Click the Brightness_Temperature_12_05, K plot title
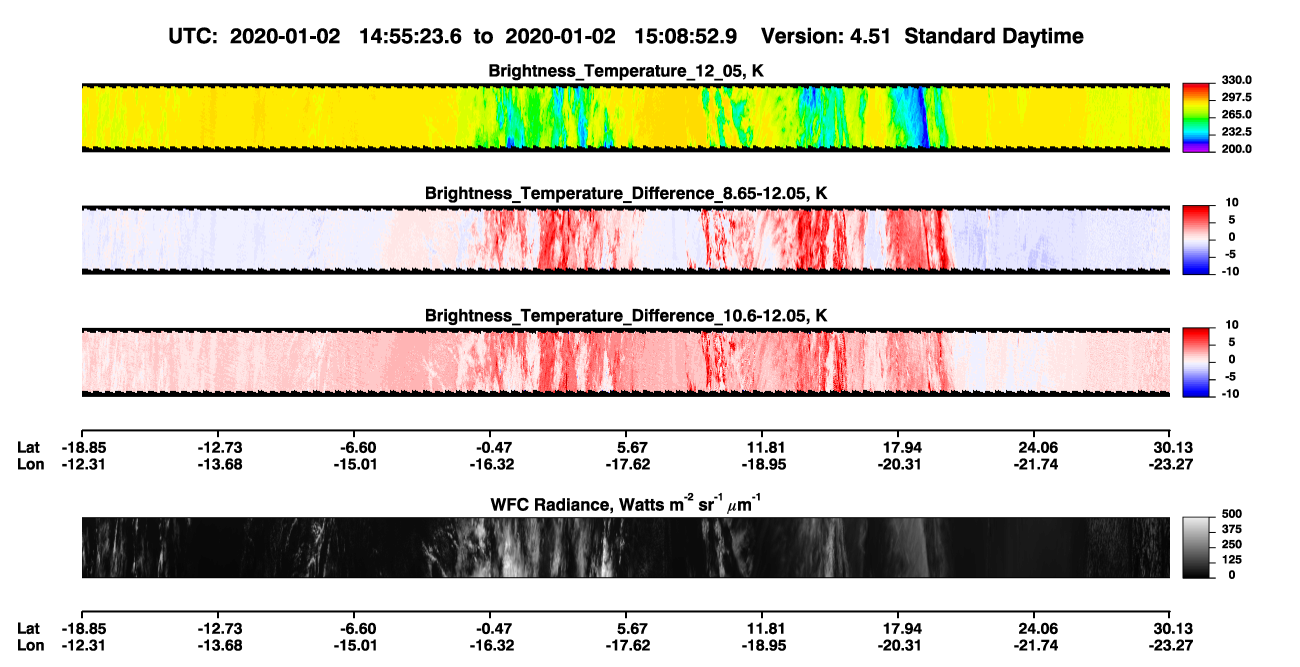 [626, 71]
